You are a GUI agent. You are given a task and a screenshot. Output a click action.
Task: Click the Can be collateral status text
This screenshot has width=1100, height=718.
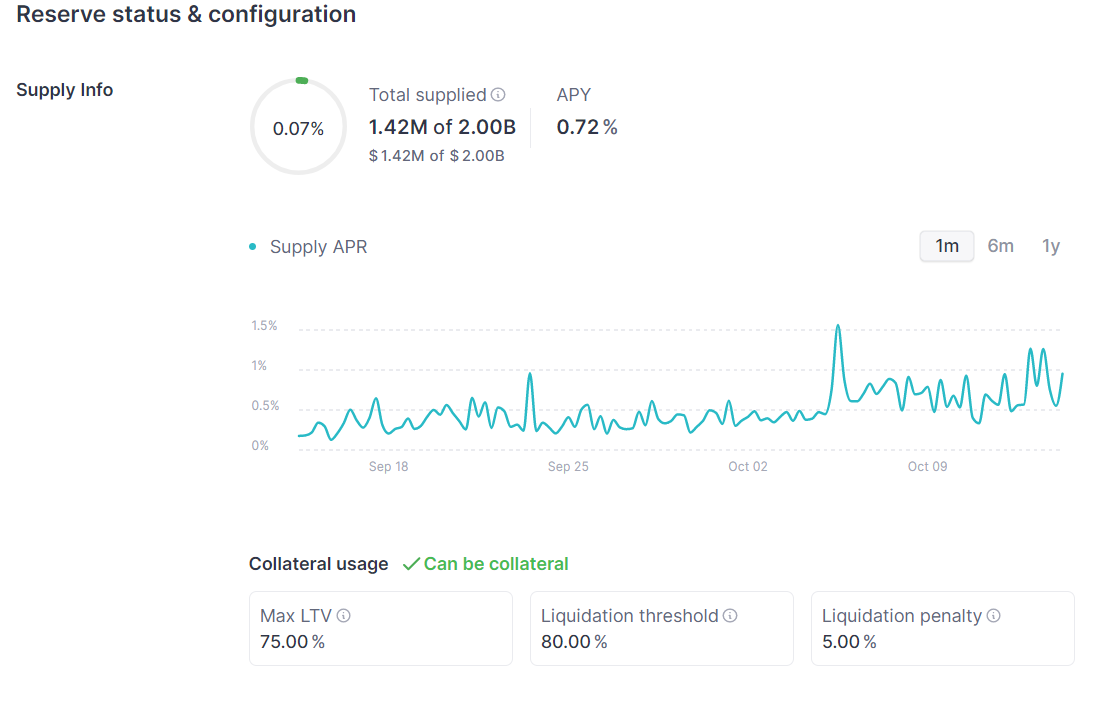(496, 564)
